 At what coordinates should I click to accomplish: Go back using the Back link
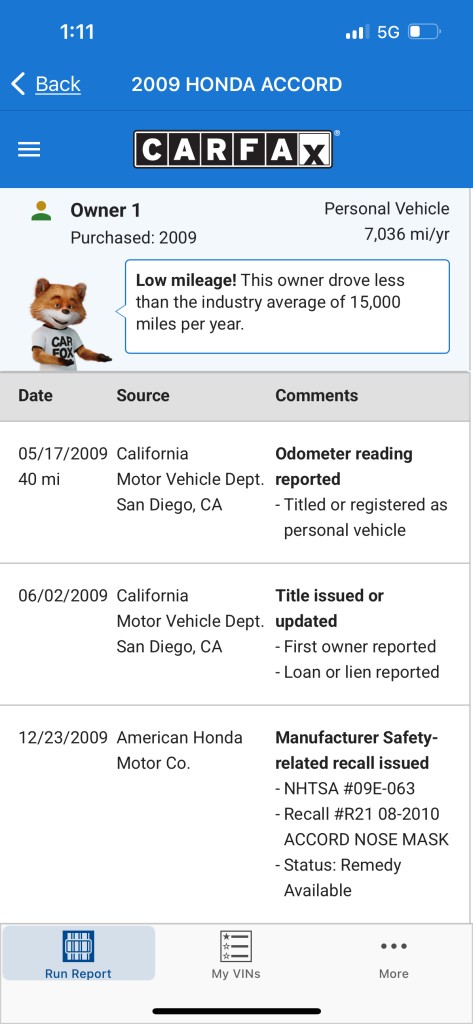click(x=58, y=84)
